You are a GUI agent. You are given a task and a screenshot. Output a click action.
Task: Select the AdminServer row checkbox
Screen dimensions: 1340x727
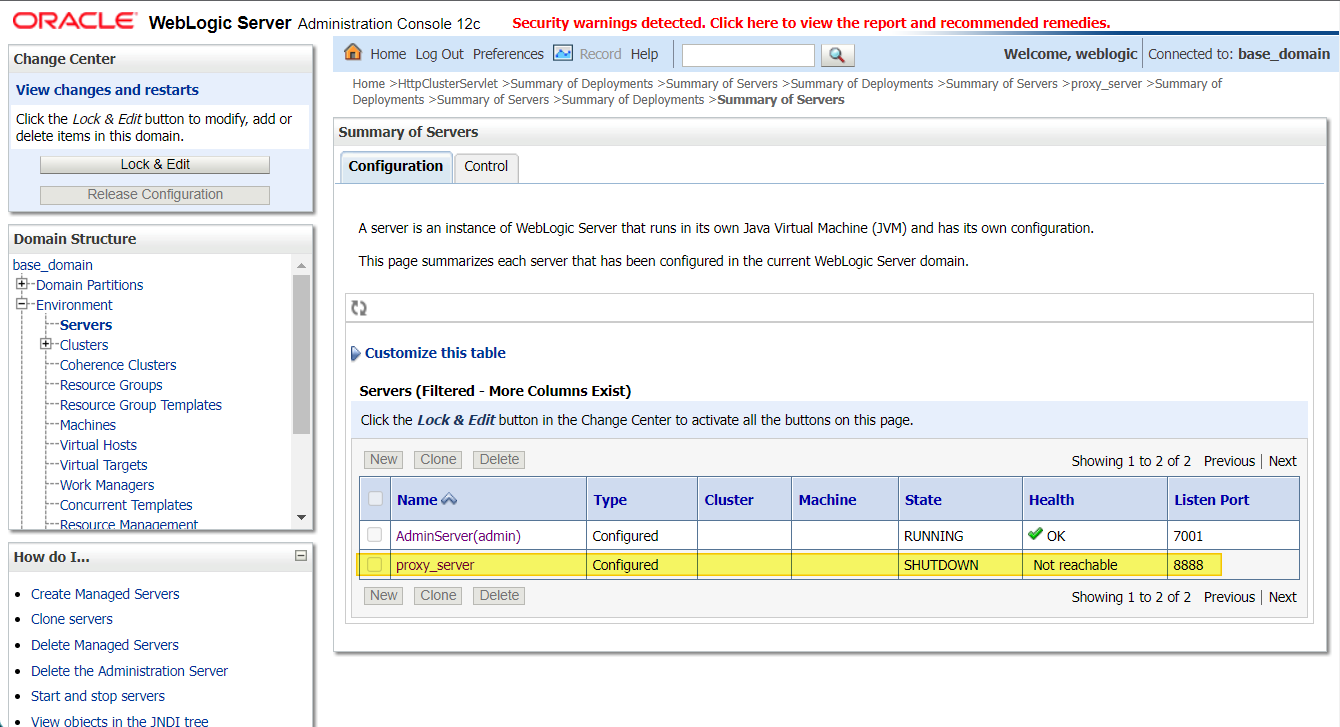coord(374,534)
